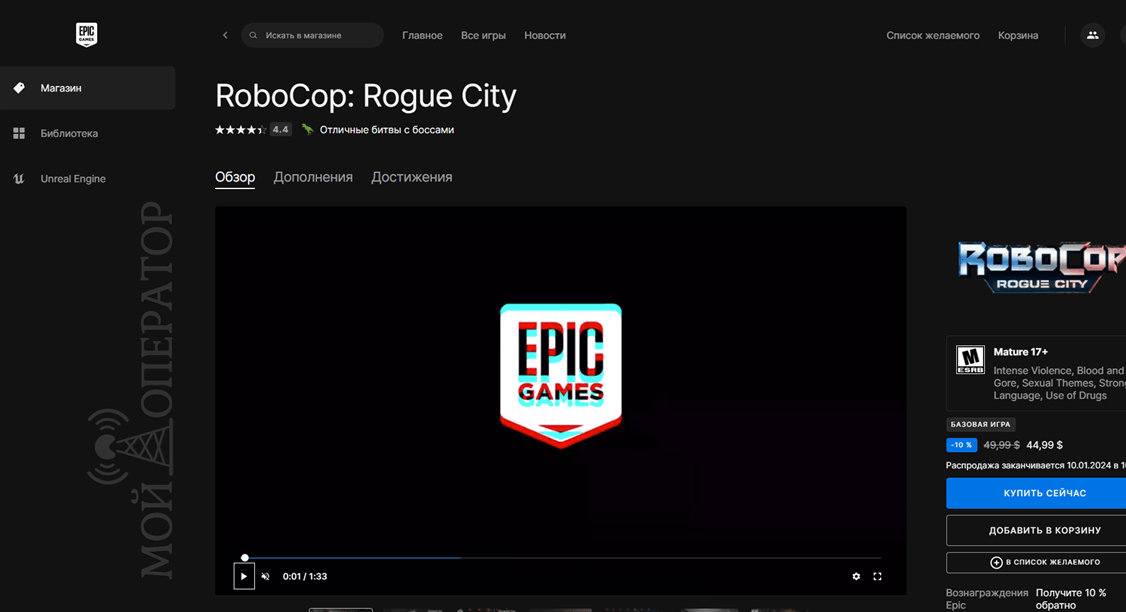Click the ESRB Mature rating icon
This screenshot has height=612, width=1126.
point(970,360)
